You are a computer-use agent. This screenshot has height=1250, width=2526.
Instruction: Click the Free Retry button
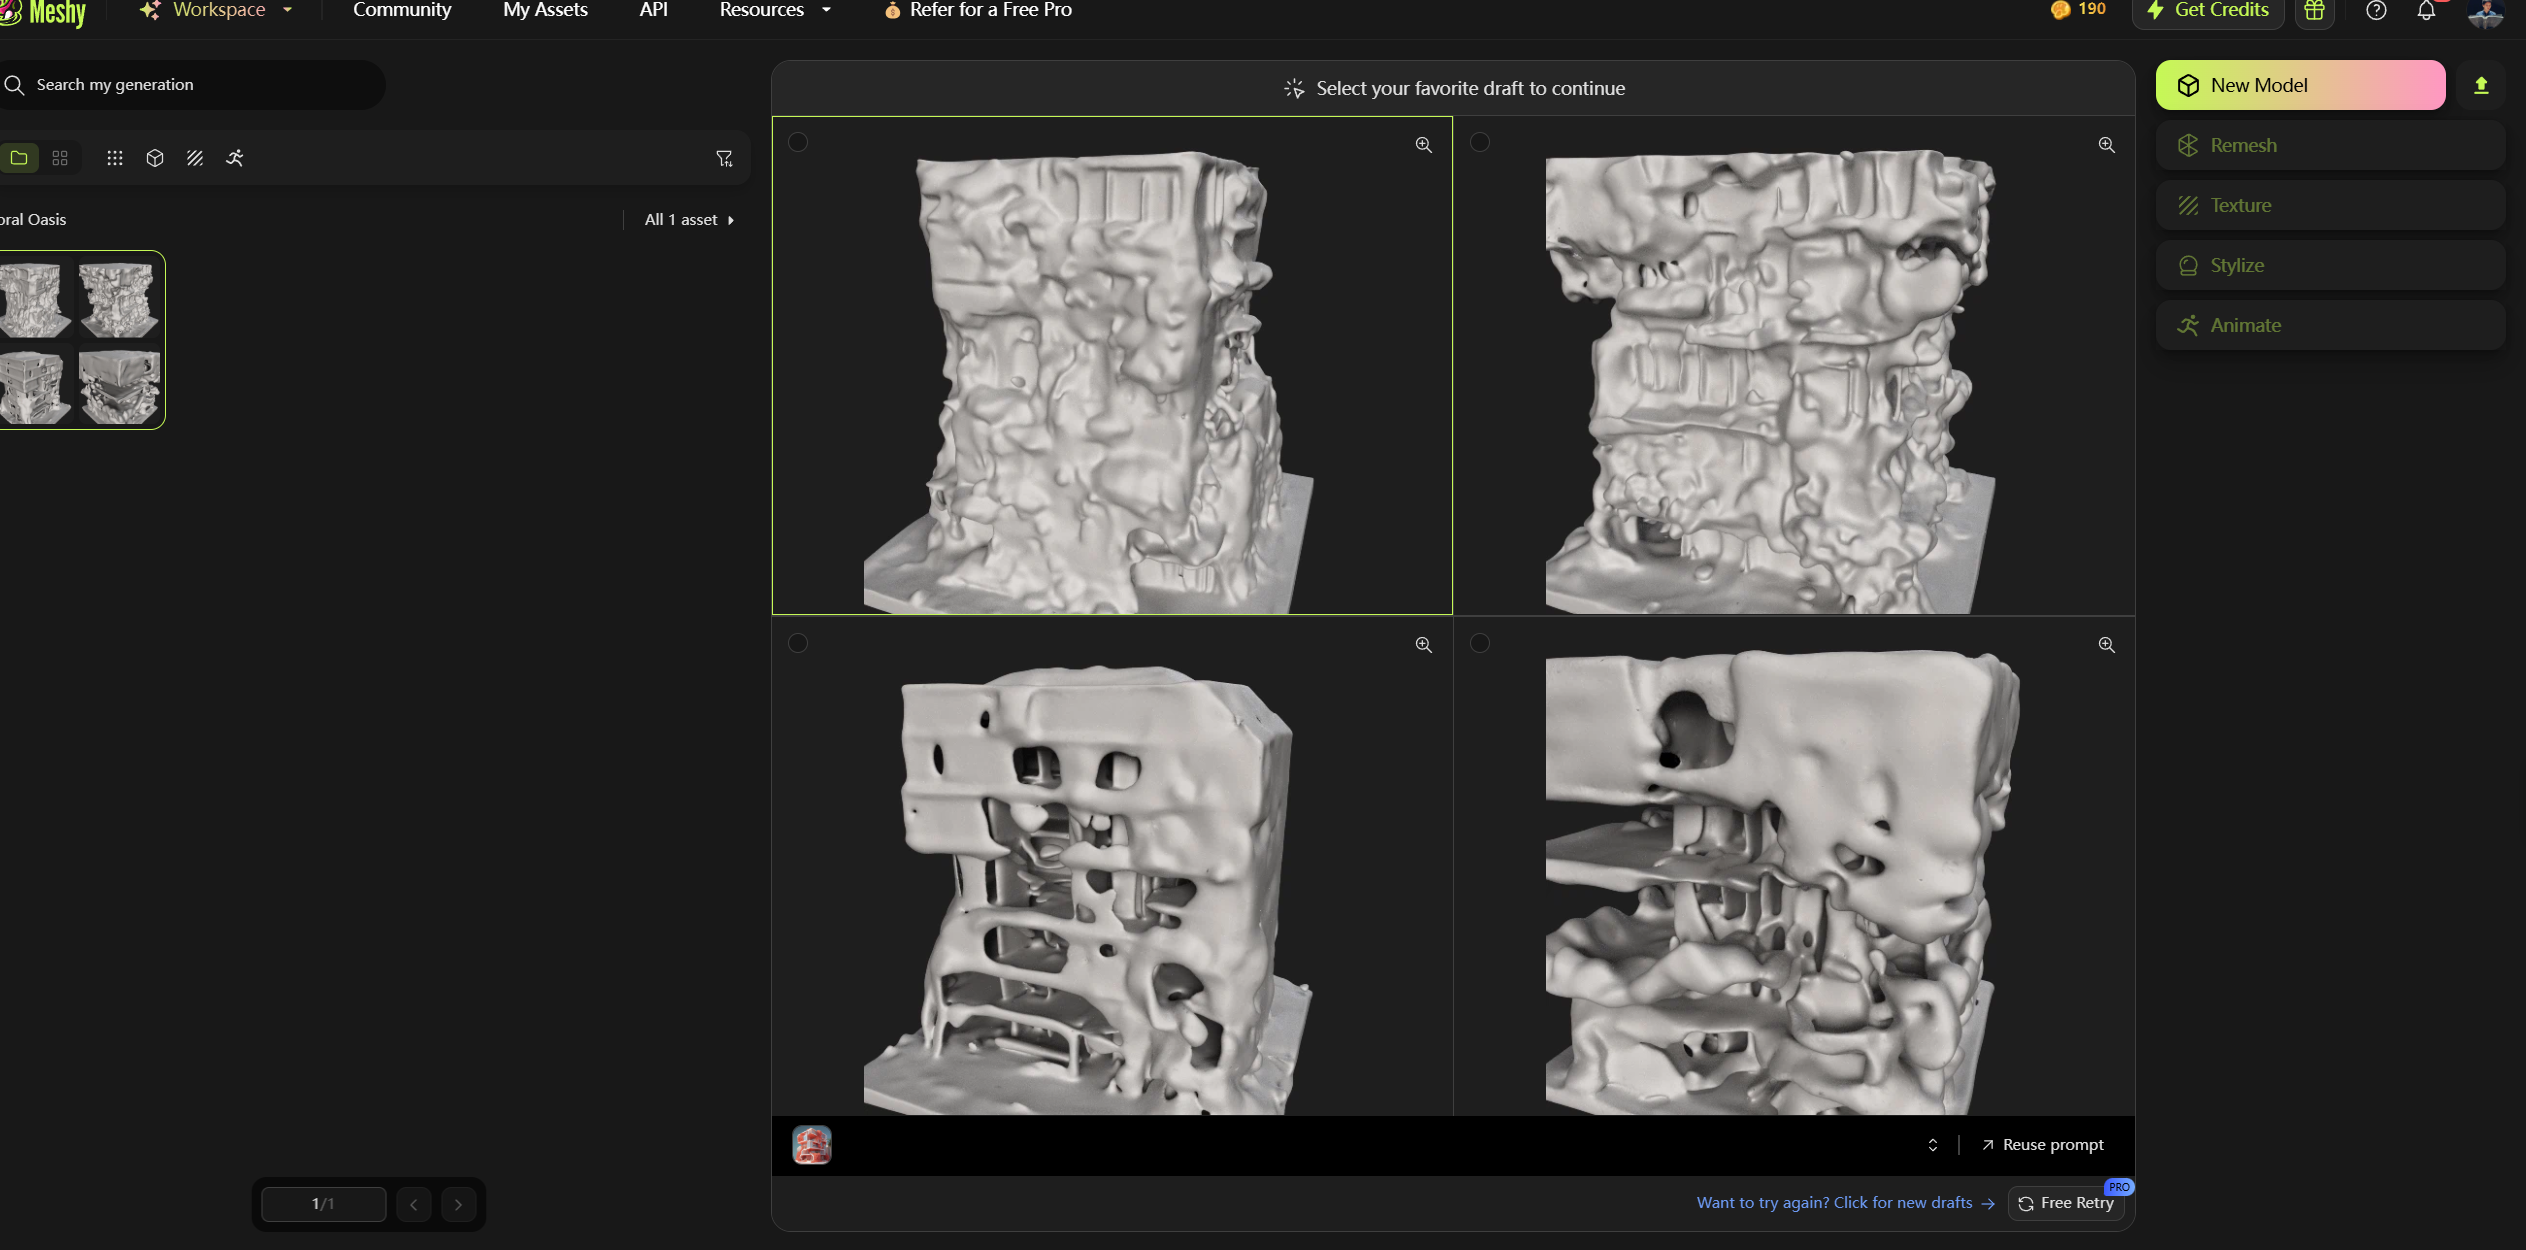[x=2066, y=1203]
